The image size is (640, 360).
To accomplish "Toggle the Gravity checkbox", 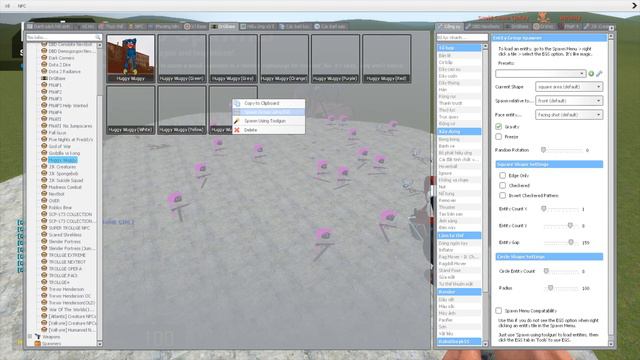I will [498, 127].
